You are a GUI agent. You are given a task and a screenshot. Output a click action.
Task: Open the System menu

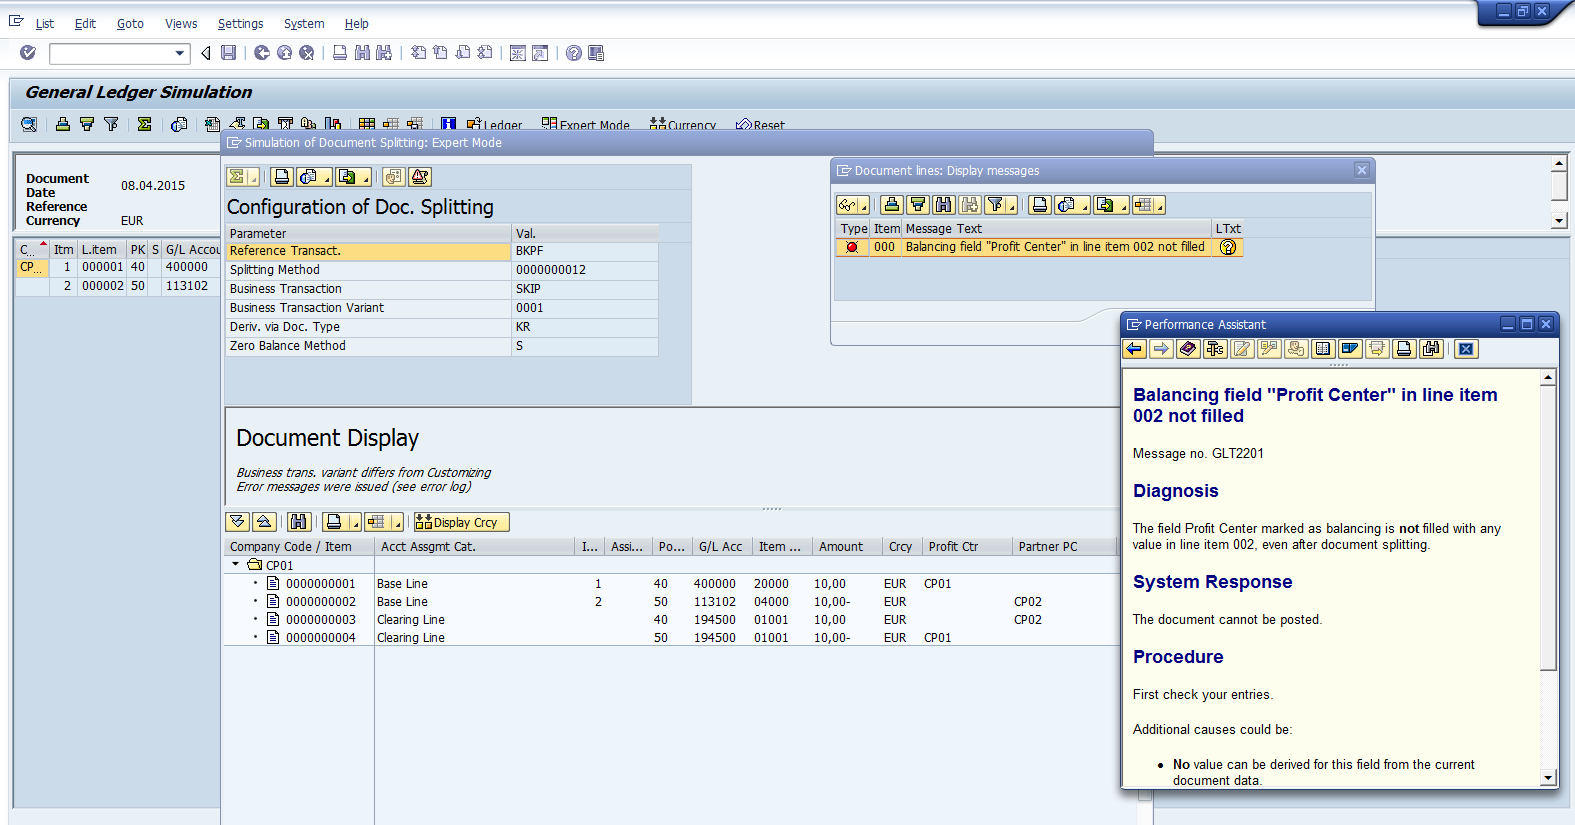(304, 24)
